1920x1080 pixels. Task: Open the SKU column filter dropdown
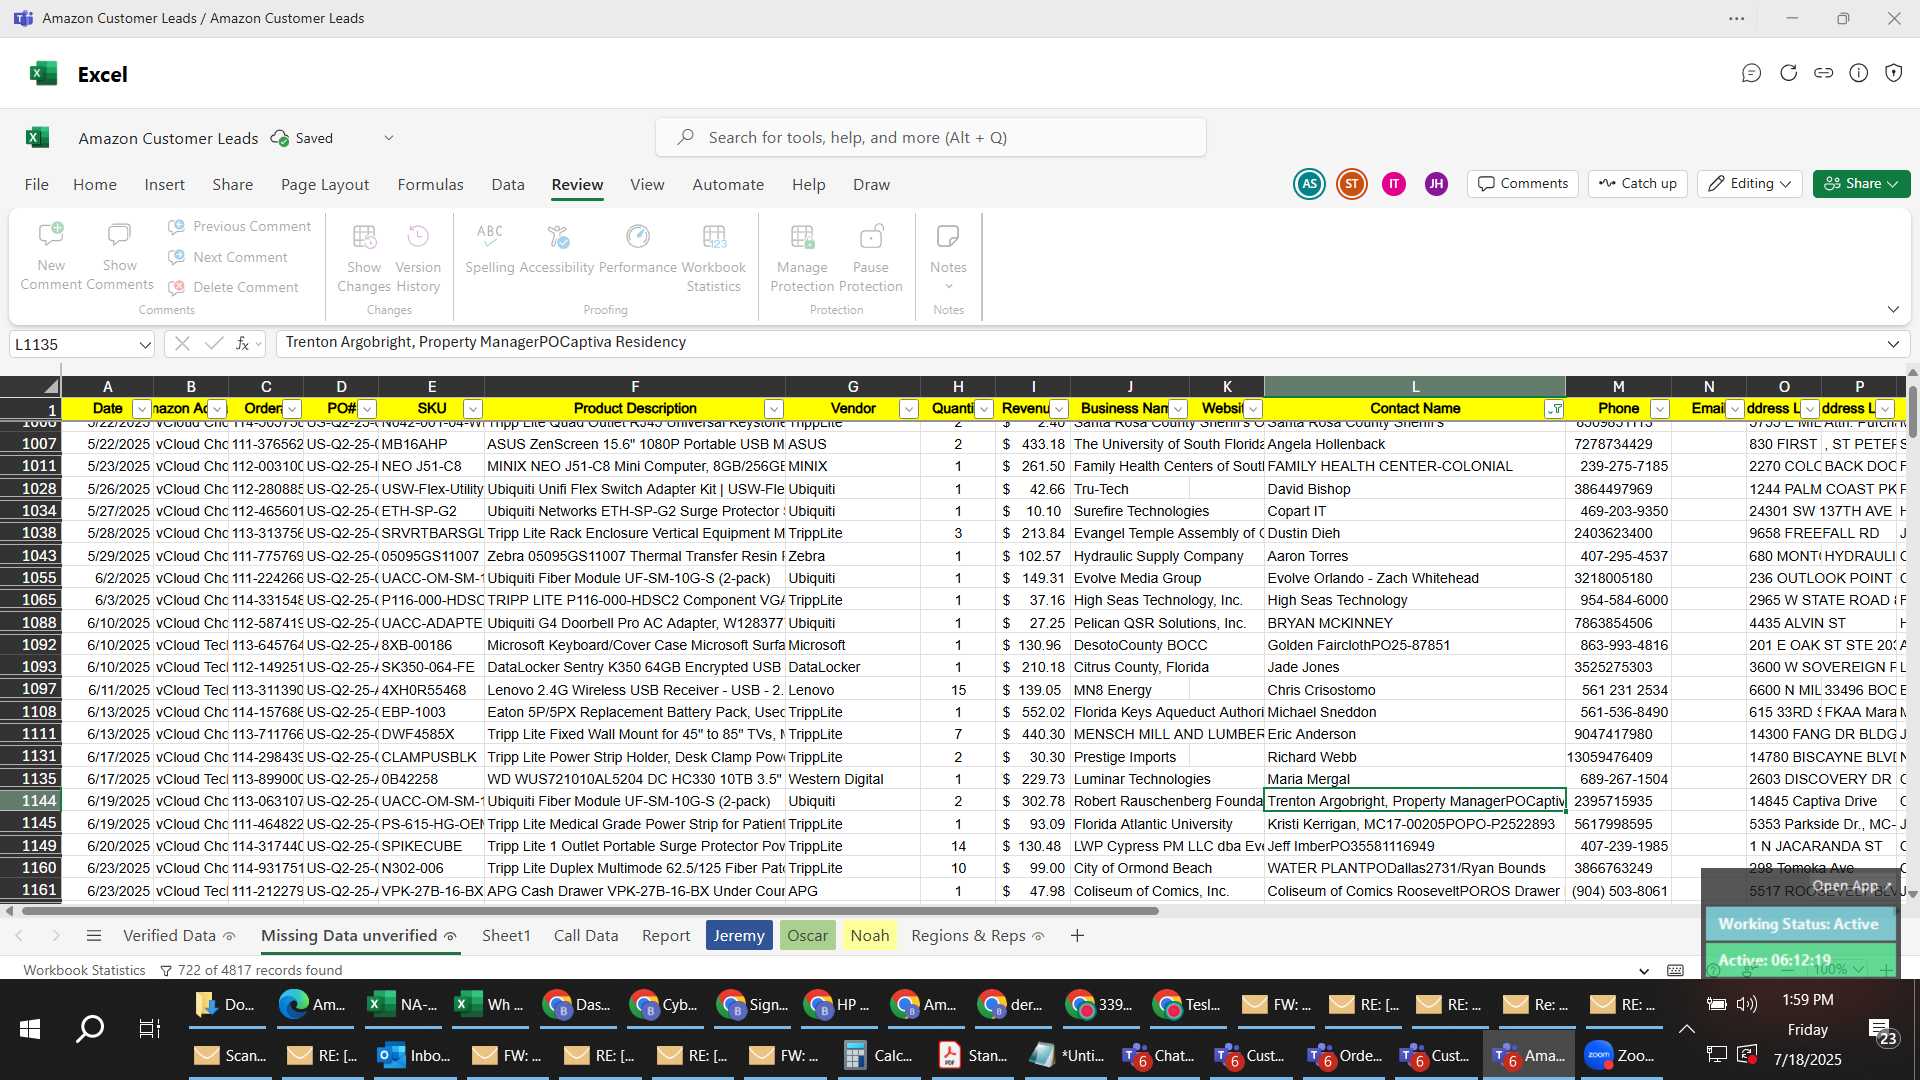[x=473, y=409]
